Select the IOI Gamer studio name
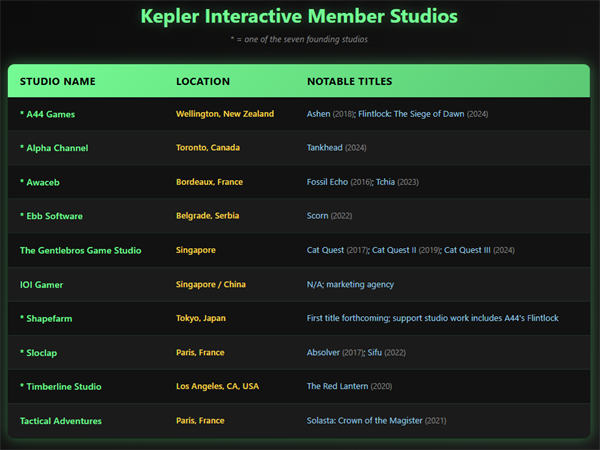This screenshot has width=600, height=450. click(41, 285)
